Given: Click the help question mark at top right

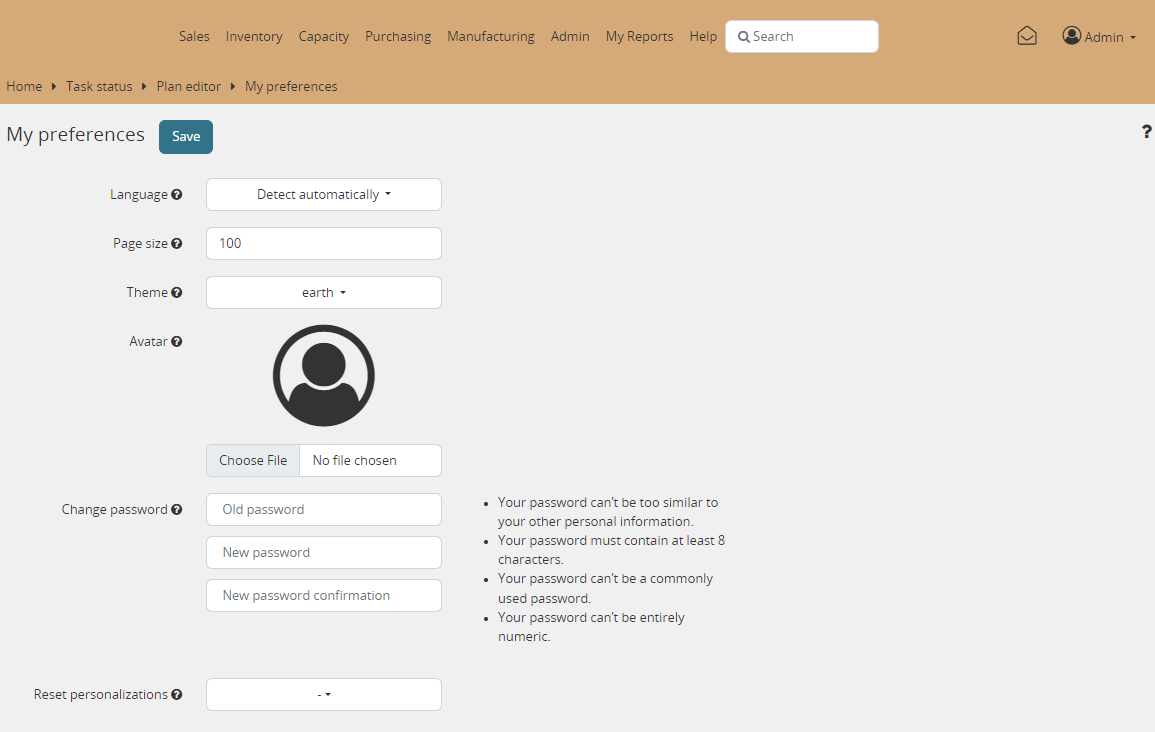Looking at the screenshot, I should pyautogui.click(x=1146, y=132).
